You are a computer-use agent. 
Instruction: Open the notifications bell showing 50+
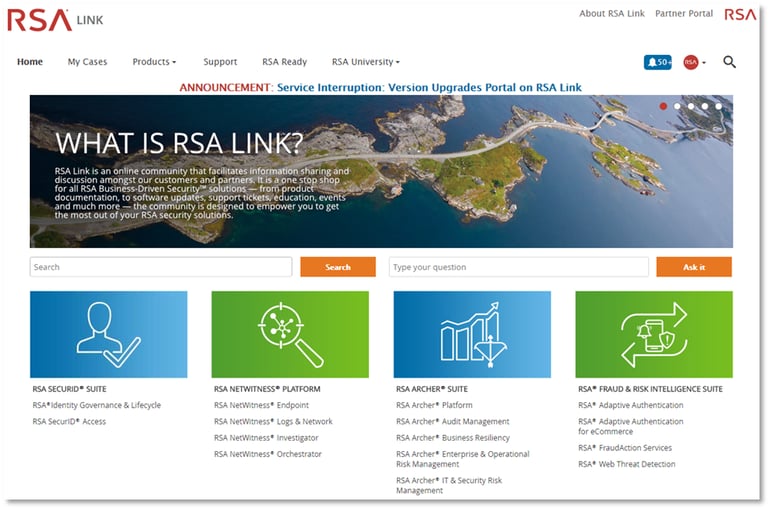click(x=657, y=62)
